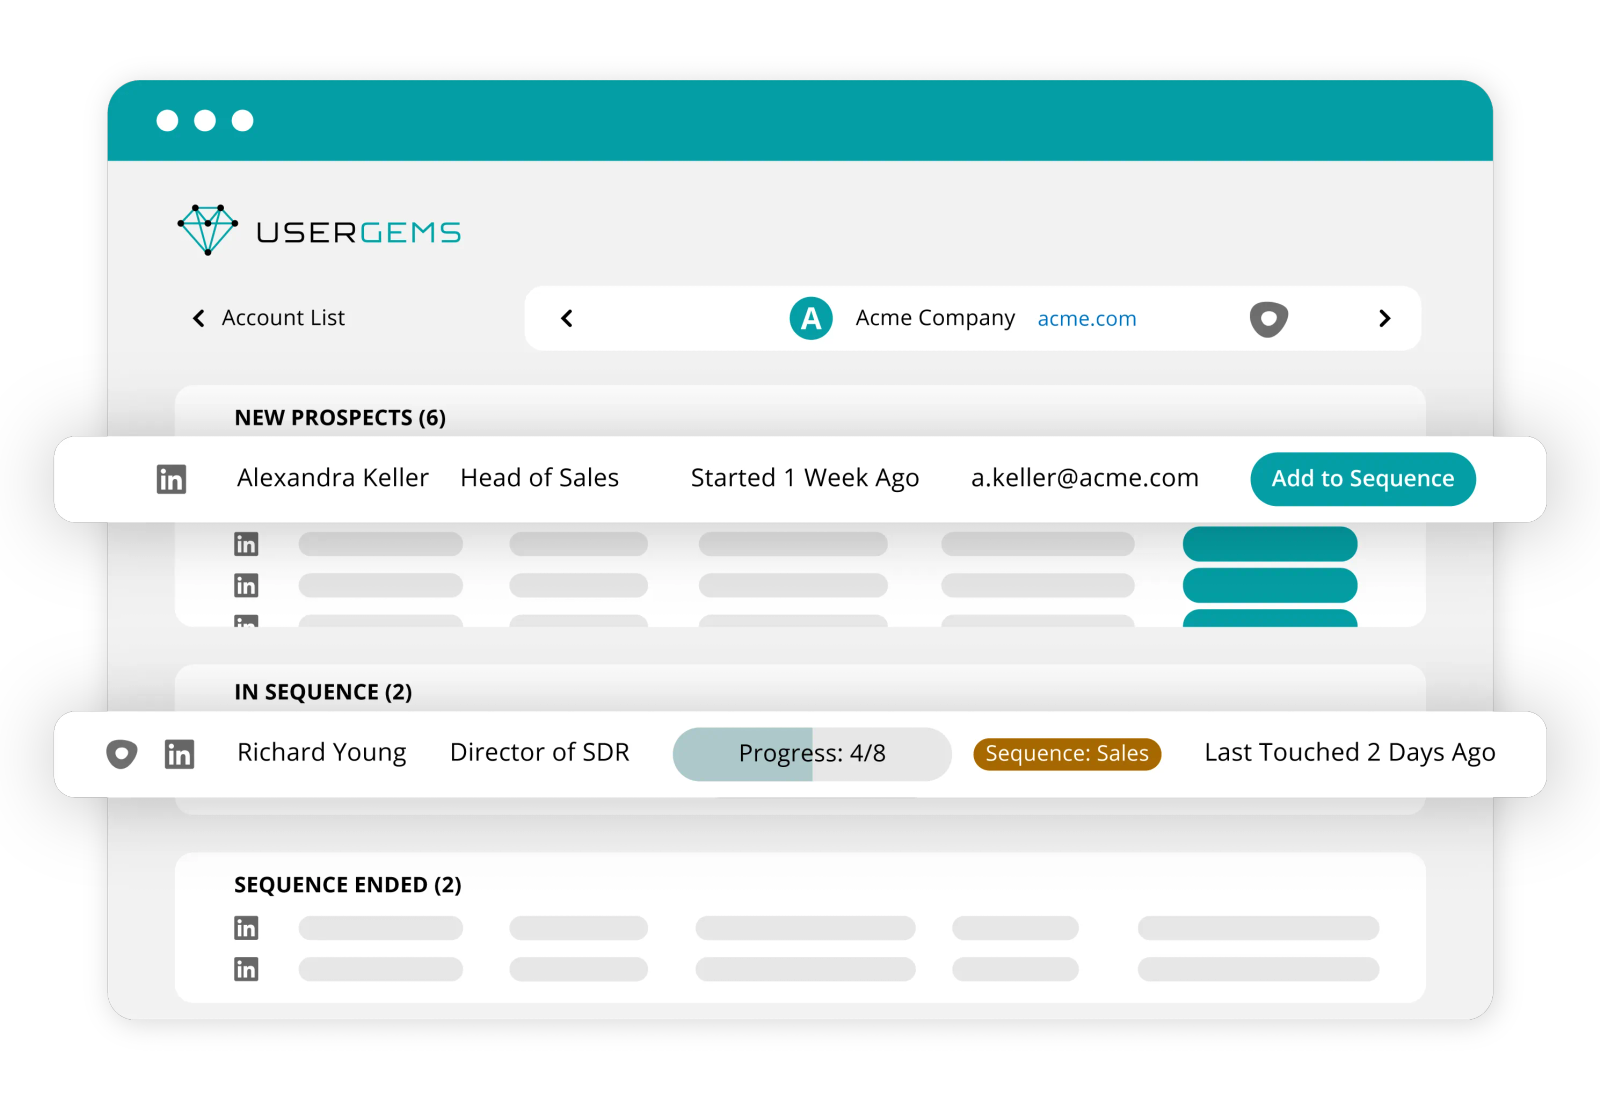Image resolution: width=1600 pixels, height=1100 pixels.
Task: Click the SEQUENCE ENDED (2) heading
Action: point(348,885)
